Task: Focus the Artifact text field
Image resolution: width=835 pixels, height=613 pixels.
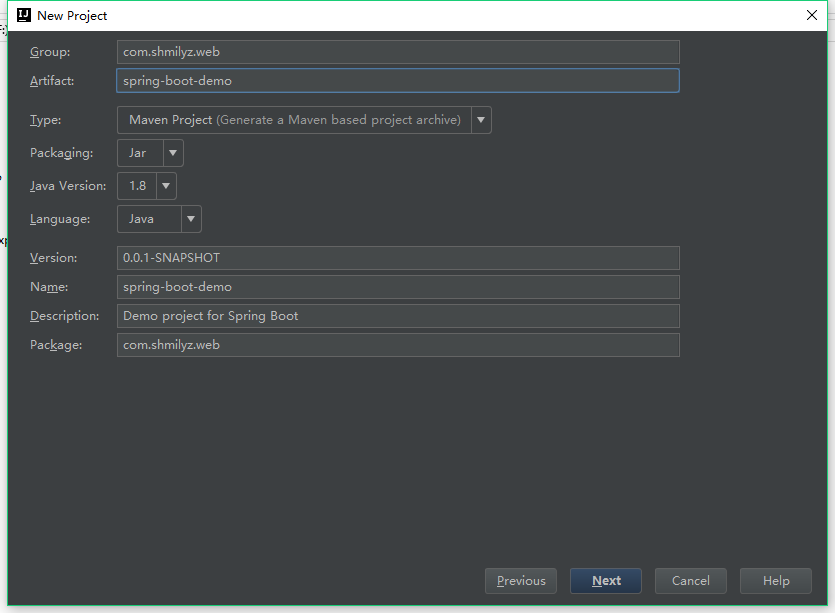Action: pyautogui.click(x=398, y=81)
